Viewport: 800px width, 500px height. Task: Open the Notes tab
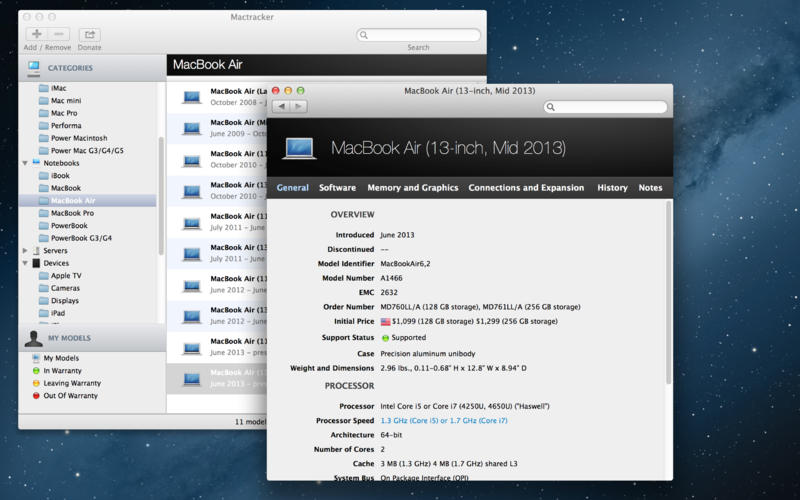click(650, 188)
